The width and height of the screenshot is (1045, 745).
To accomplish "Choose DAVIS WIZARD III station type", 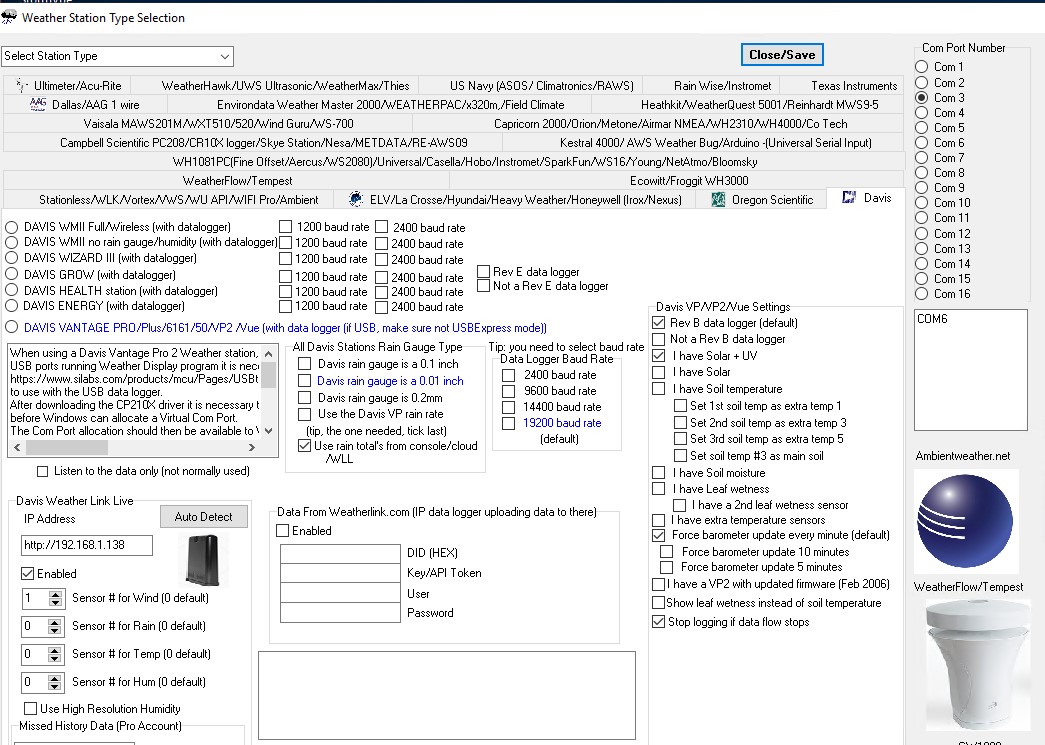I will (x=11, y=258).
